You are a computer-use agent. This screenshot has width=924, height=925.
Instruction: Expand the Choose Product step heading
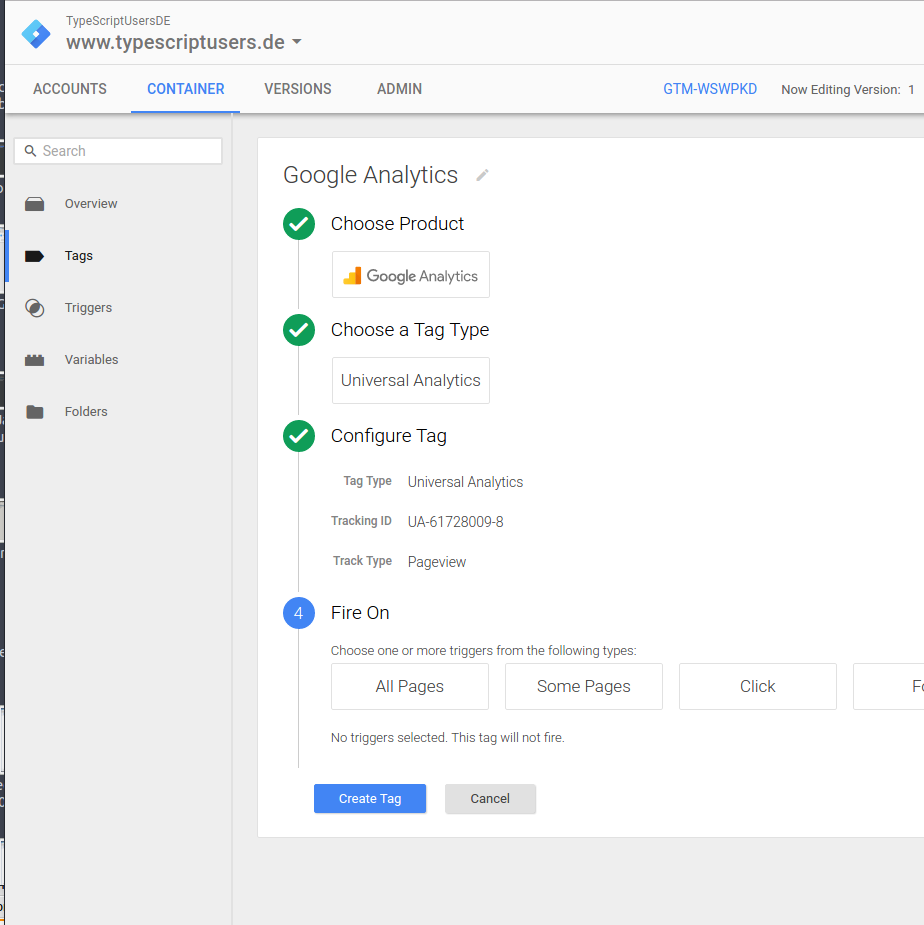pos(397,224)
